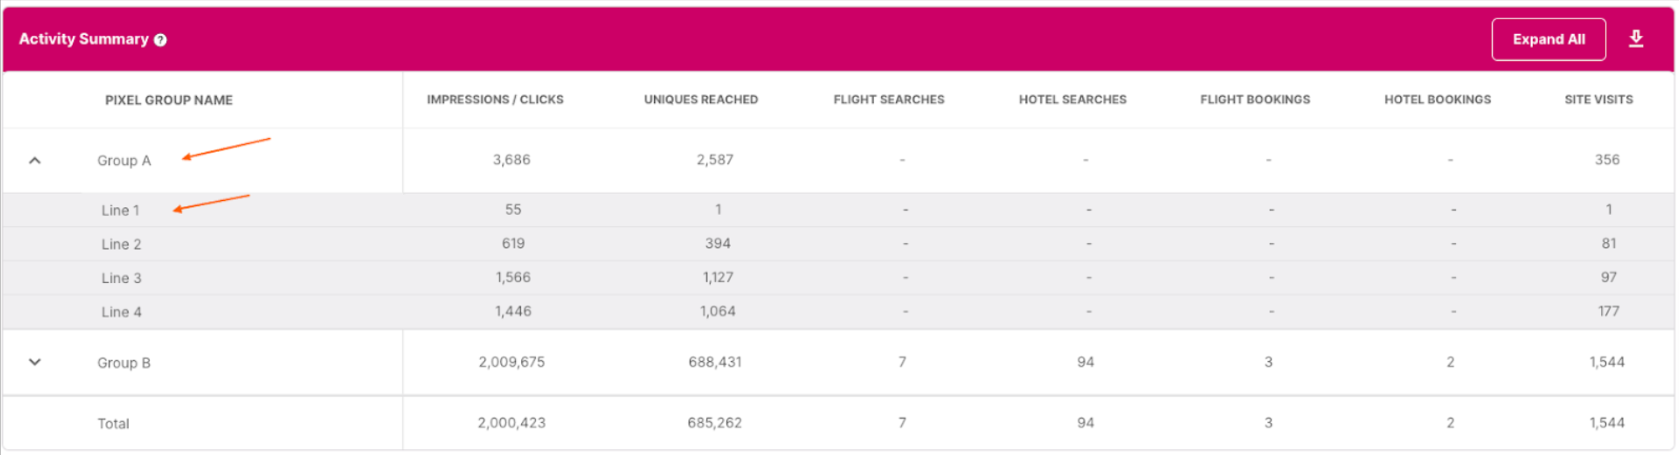Click the Flight Searches column header

889,99
